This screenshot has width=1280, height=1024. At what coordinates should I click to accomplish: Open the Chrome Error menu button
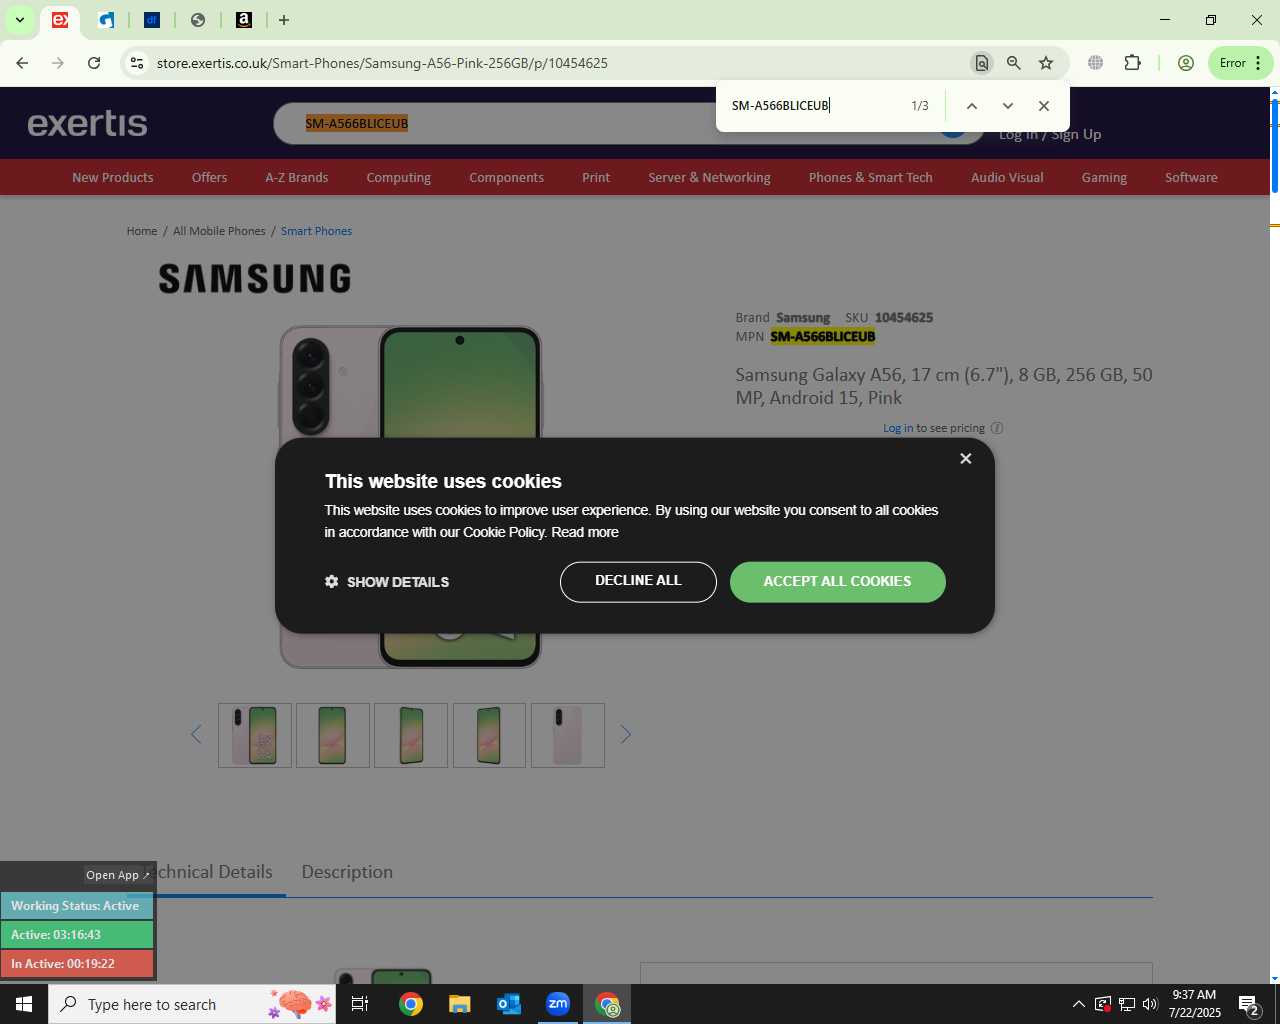pos(1241,63)
